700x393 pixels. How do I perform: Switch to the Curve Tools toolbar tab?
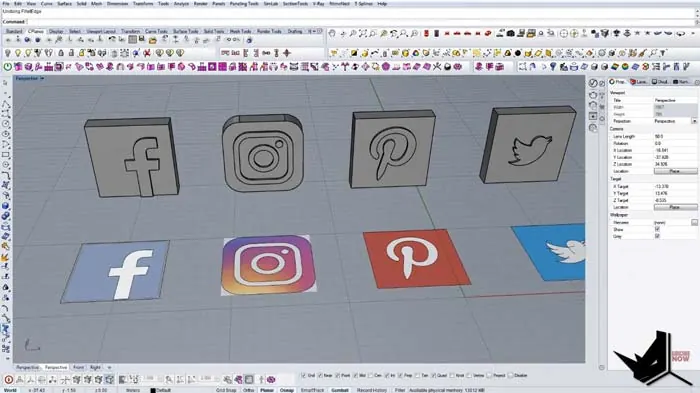(156, 31)
